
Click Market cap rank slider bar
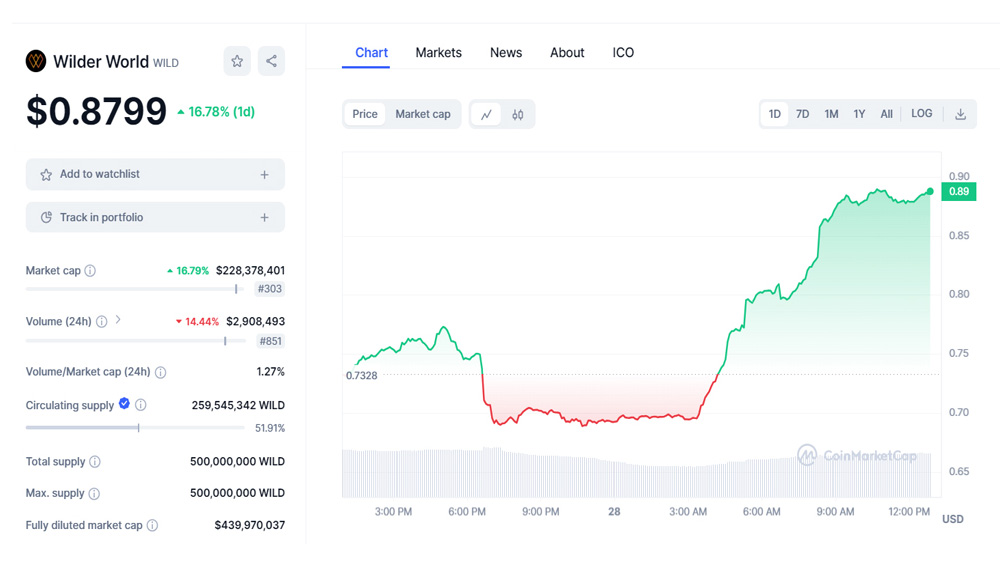point(135,289)
